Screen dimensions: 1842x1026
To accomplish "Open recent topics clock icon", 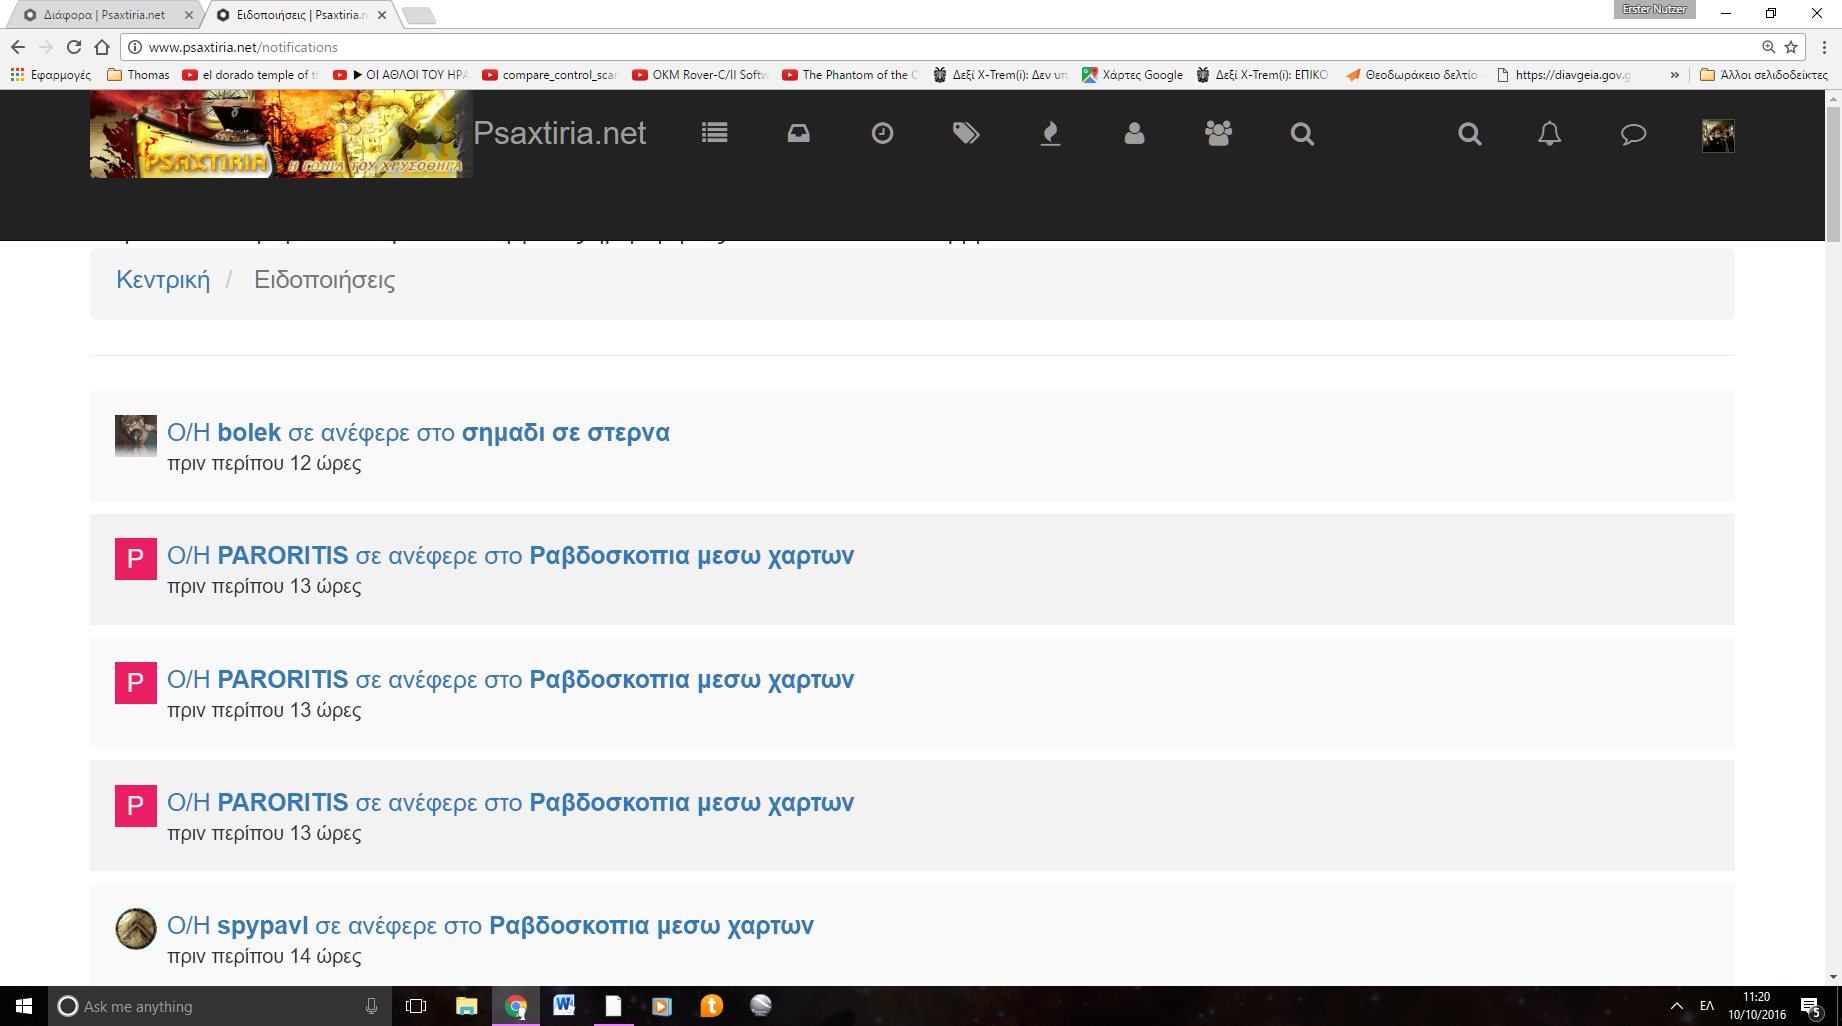I will tap(882, 133).
